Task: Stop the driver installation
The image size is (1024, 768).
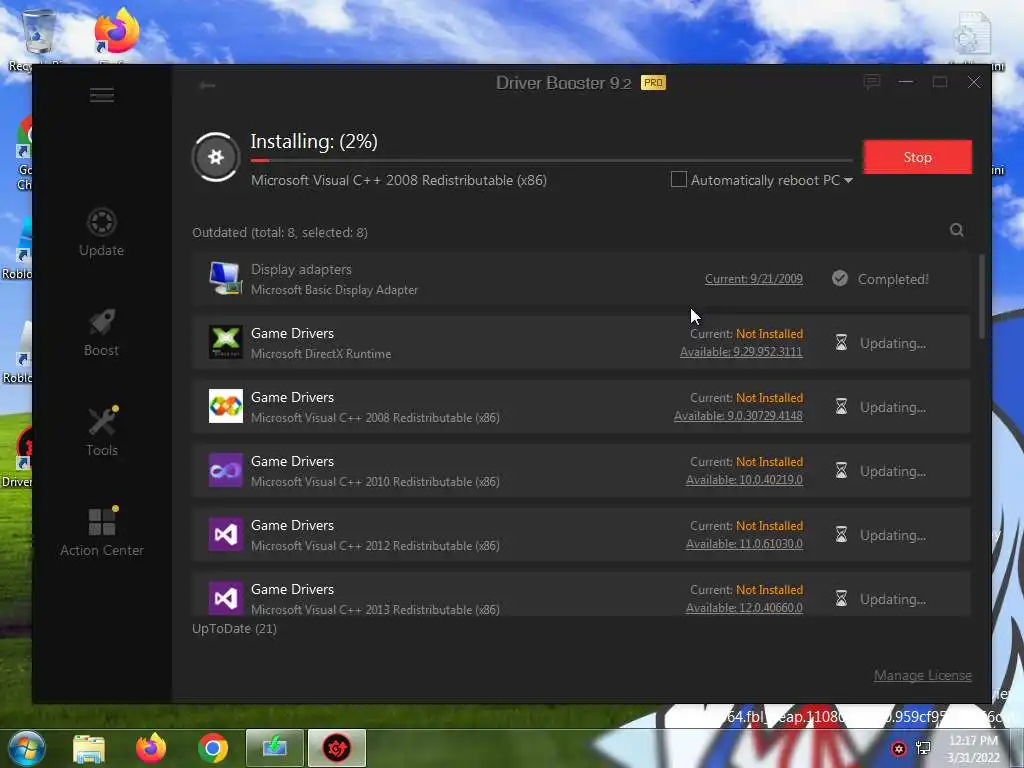Action: 918,157
